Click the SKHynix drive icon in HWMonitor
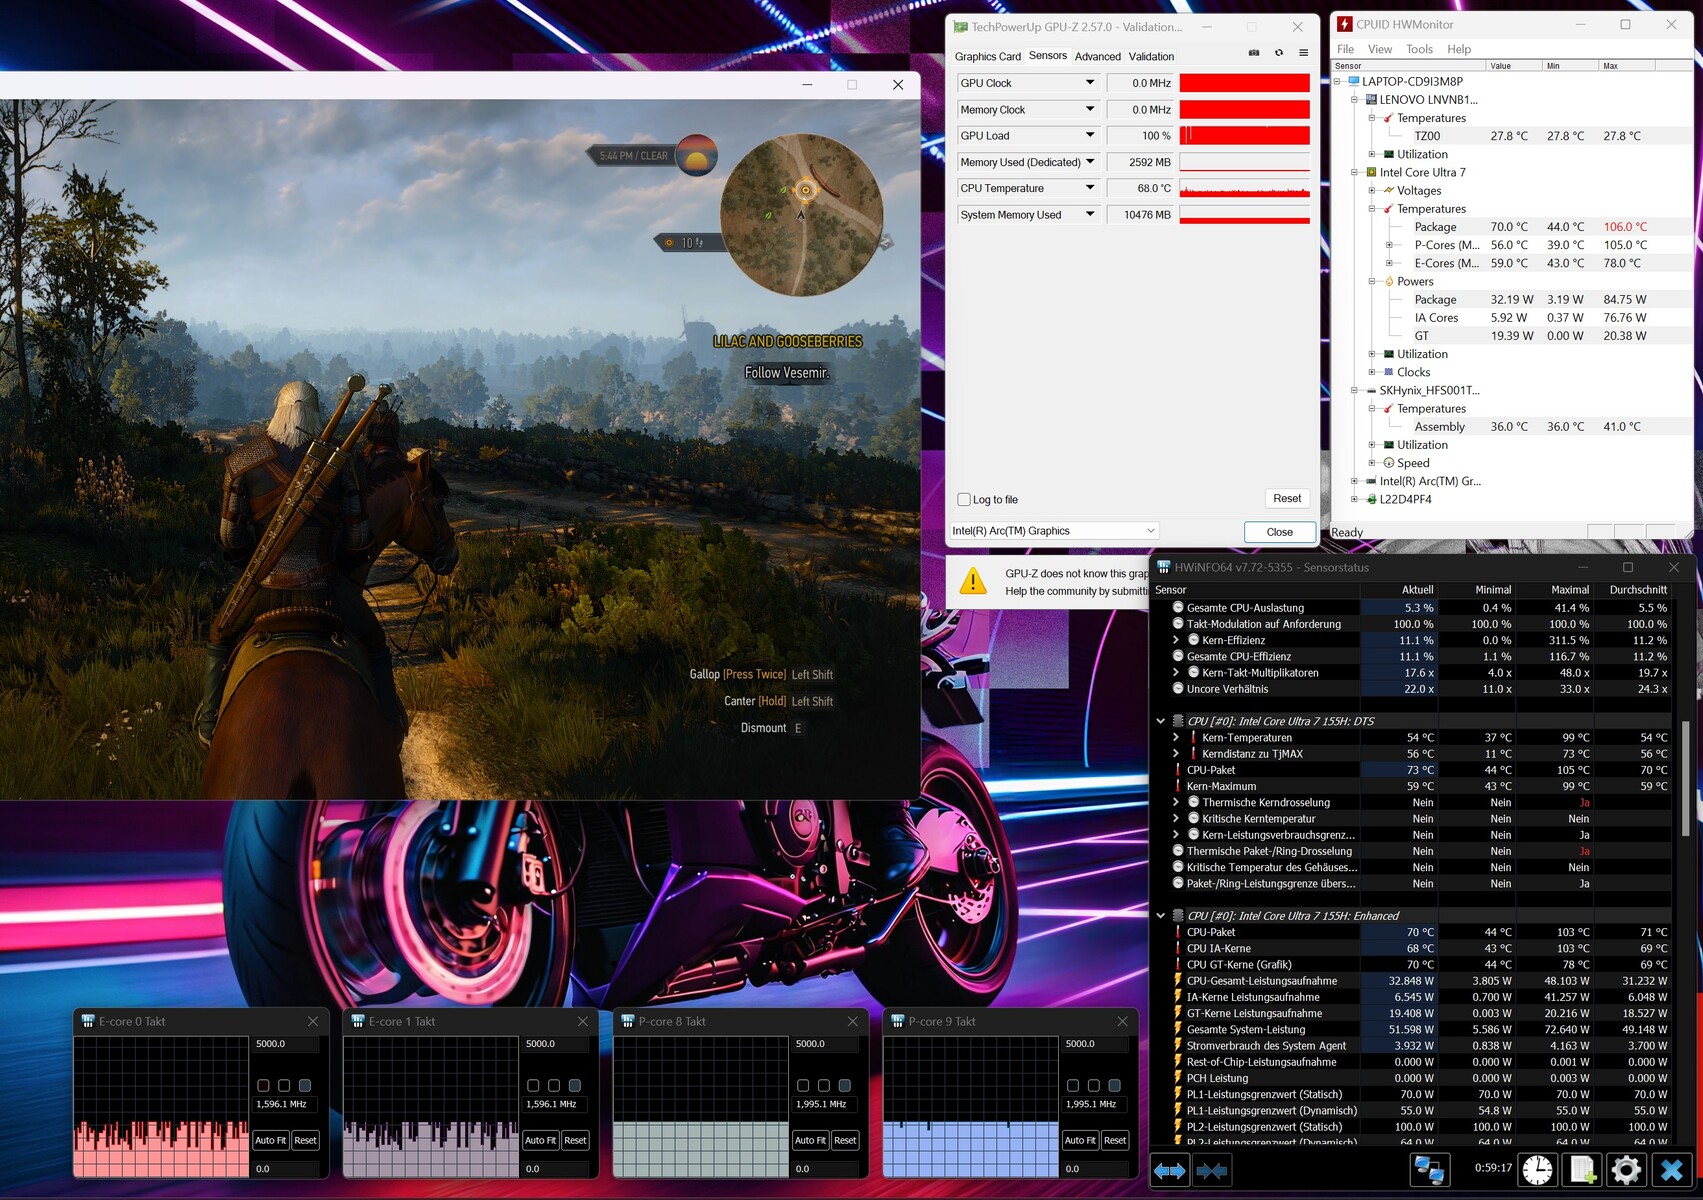The width and height of the screenshot is (1703, 1200). 1371,390
